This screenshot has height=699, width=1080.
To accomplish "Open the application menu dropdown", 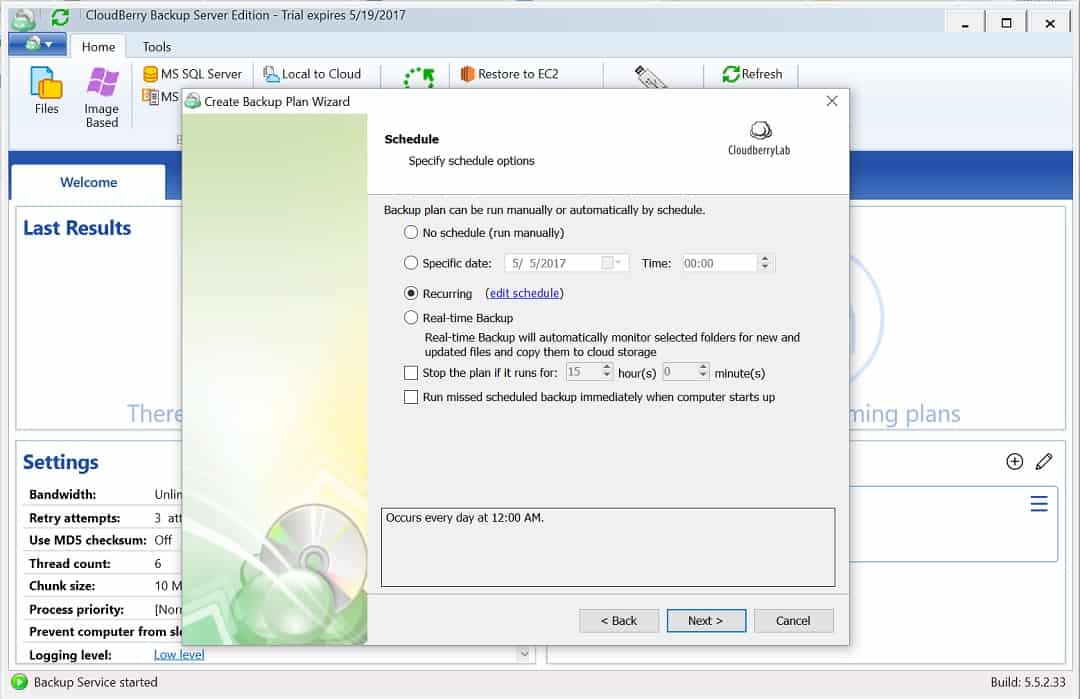I will pyautogui.click(x=38, y=45).
